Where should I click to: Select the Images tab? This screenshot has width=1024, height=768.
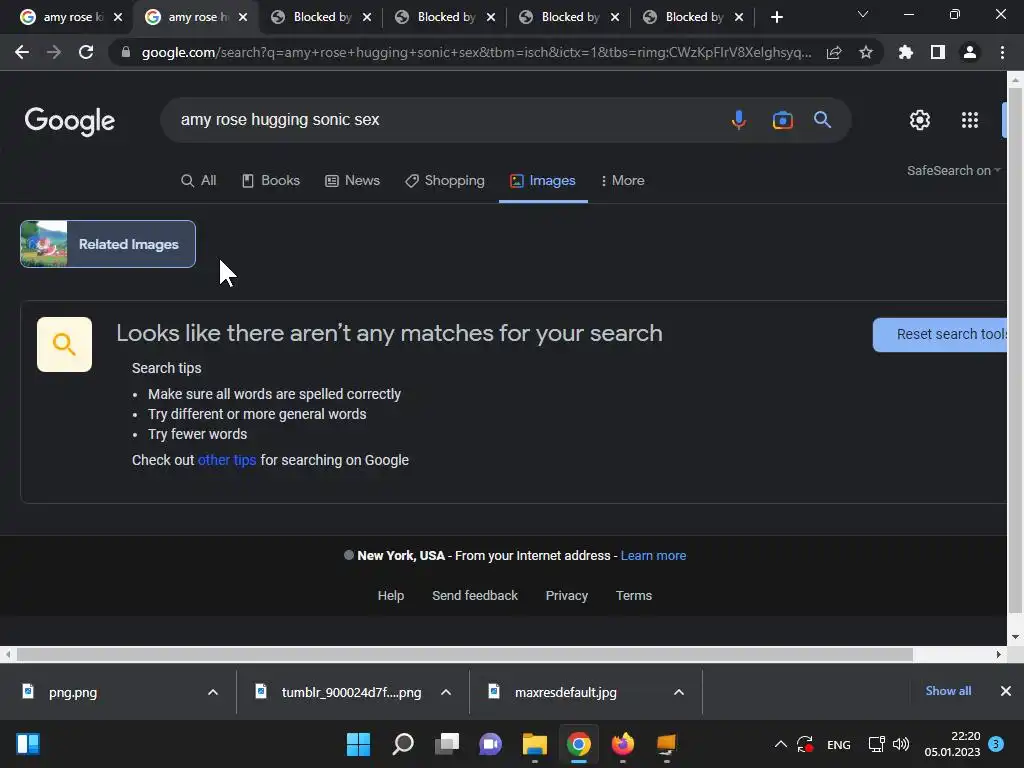pyautogui.click(x=543, y=180)
